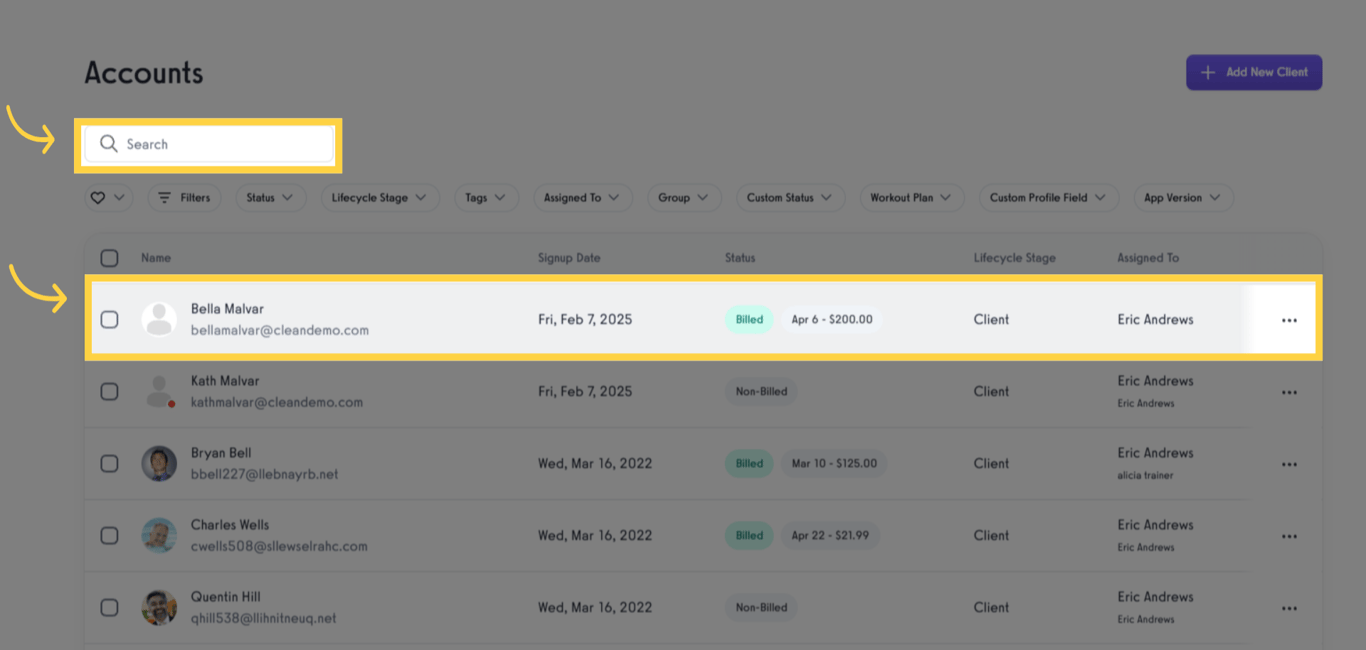
Task: Check the select-all checkbox in the header
Action: (109, 257)
